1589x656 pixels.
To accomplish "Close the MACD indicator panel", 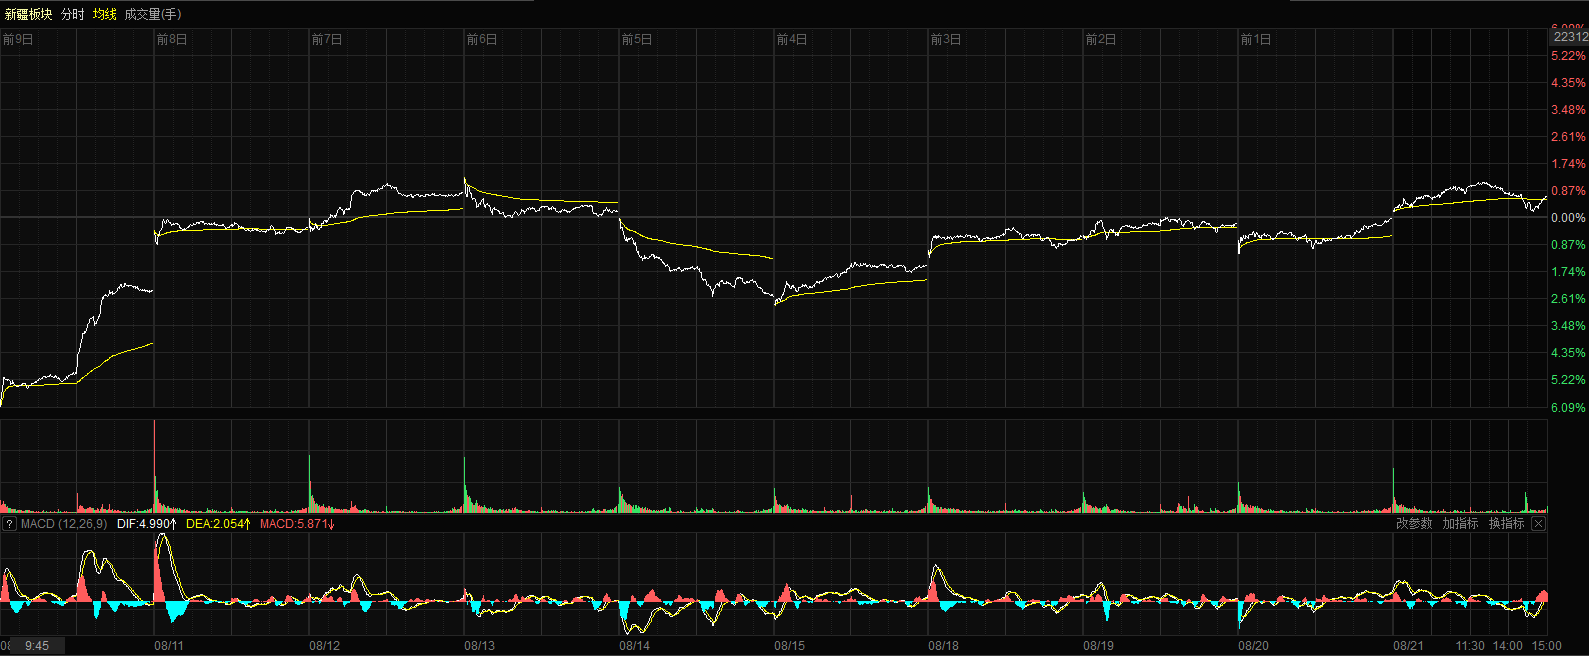I will point(1538,524).
